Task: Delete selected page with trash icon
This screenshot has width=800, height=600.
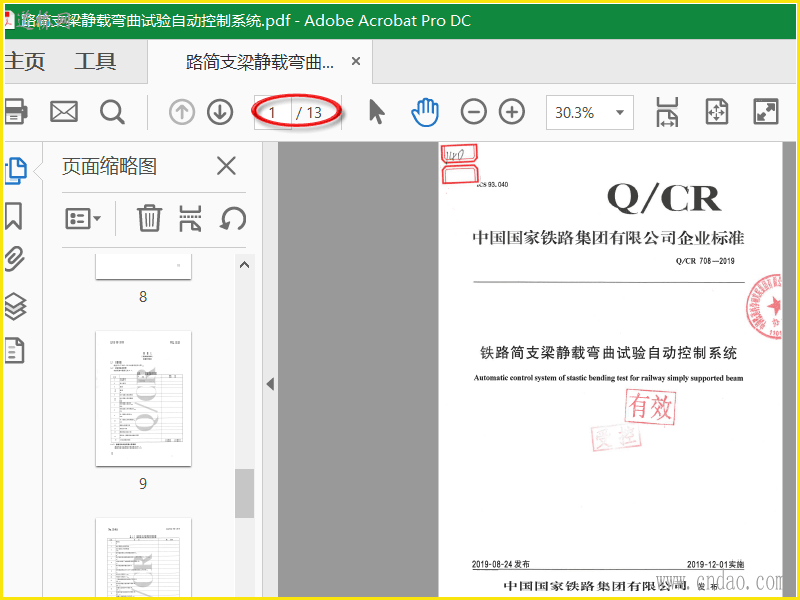Action: 149,218
